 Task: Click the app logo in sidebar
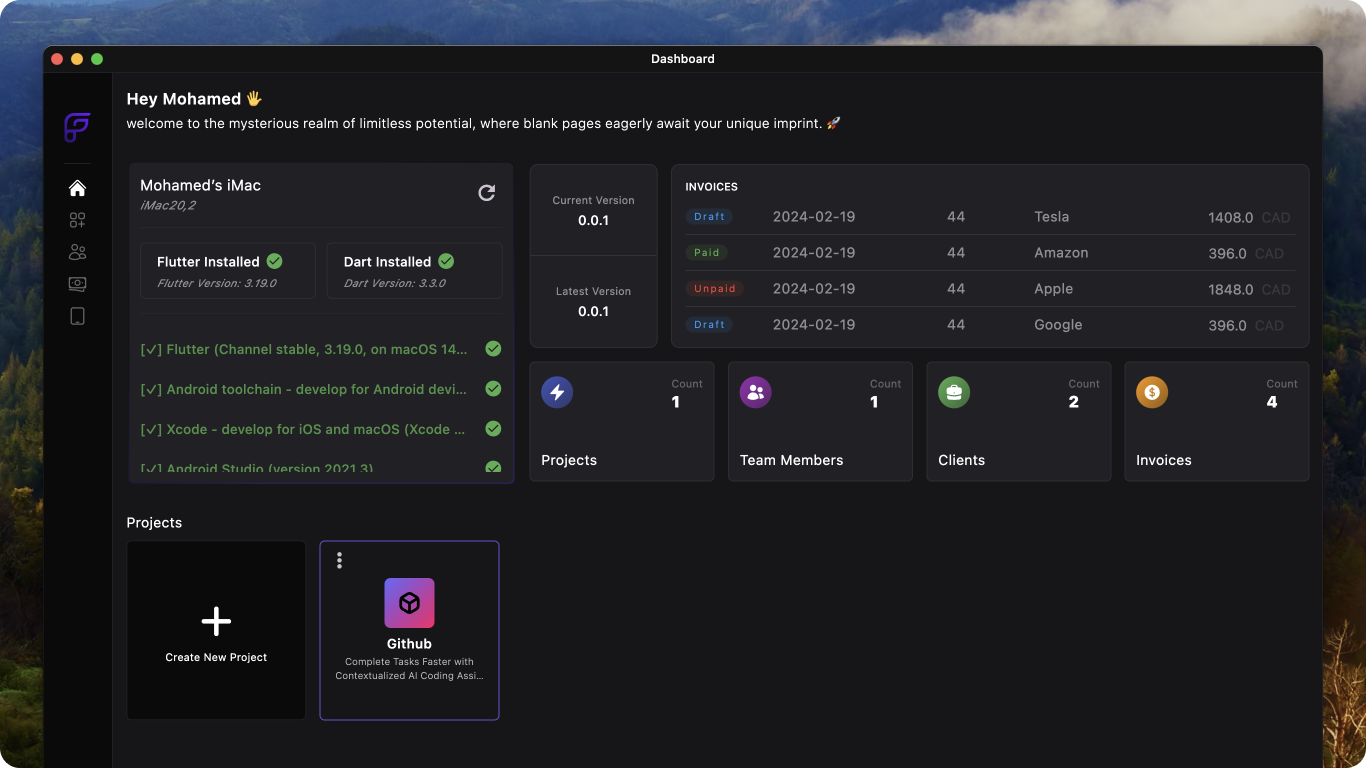point(77,127)
